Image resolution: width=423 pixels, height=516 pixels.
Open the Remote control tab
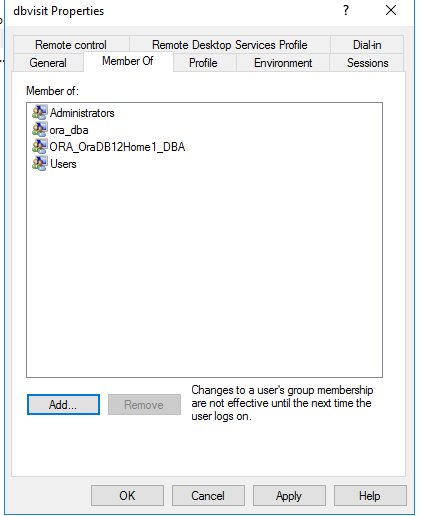pyautogui.click(x=71, y=45)
